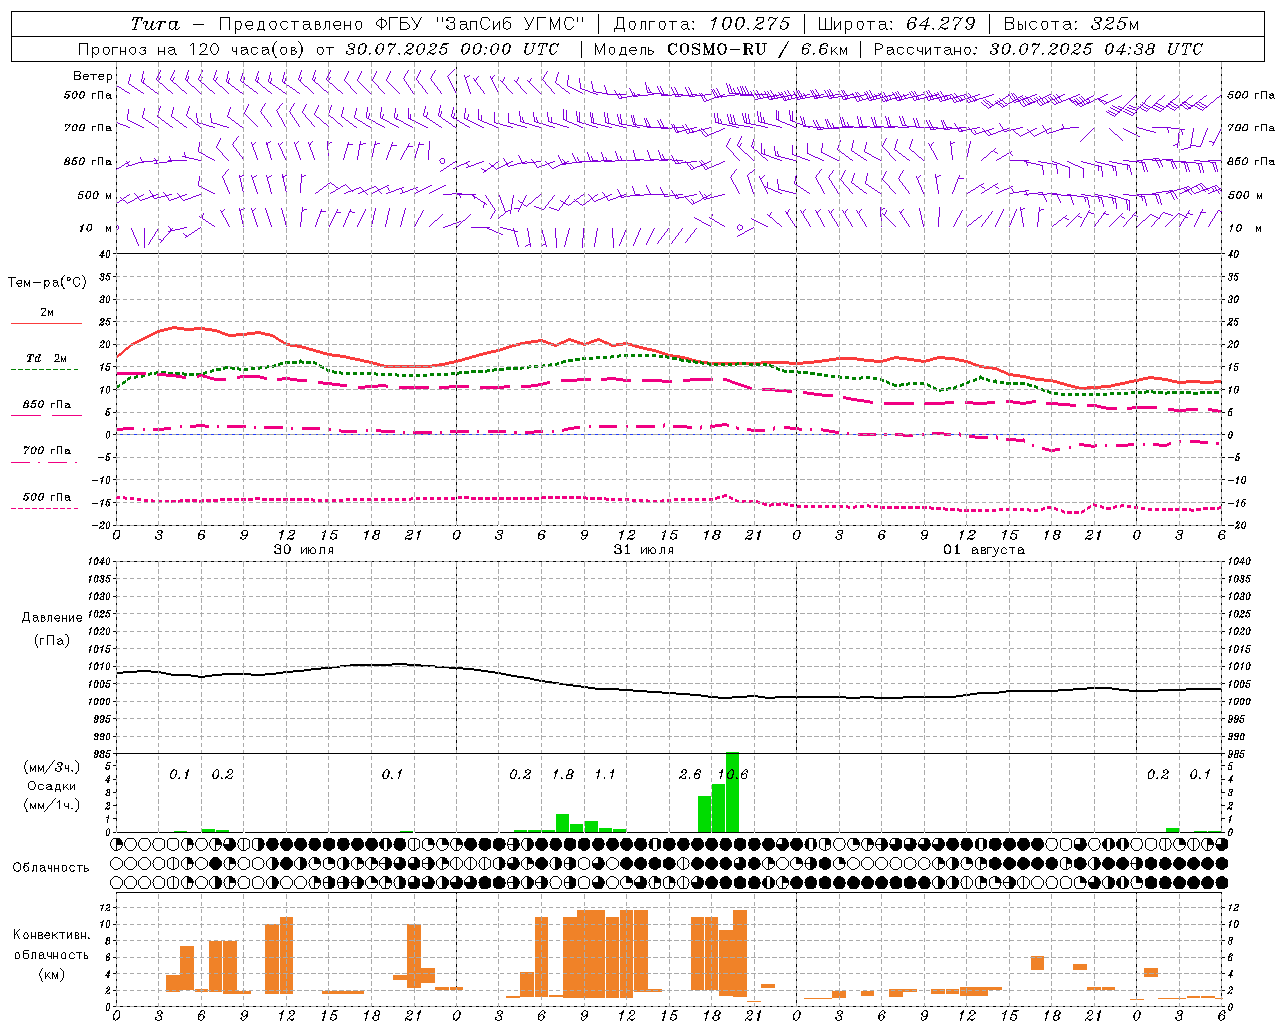
Task: Click the tallest green precipitation bar
Action: coord(732,792)
